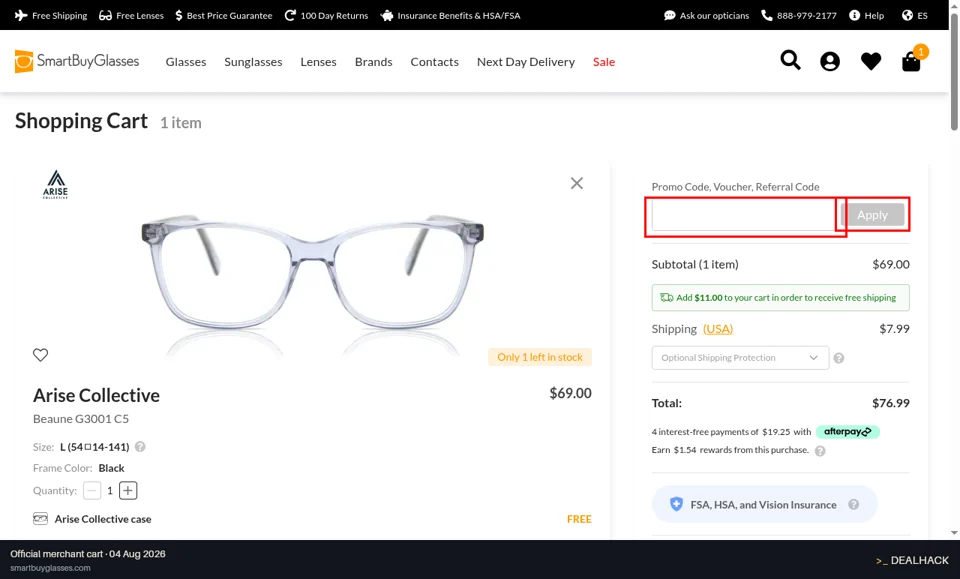This screenshot has height=579, width=960.
Task: Click shipping cost $7.99
Action: click(x=894, y=329)
